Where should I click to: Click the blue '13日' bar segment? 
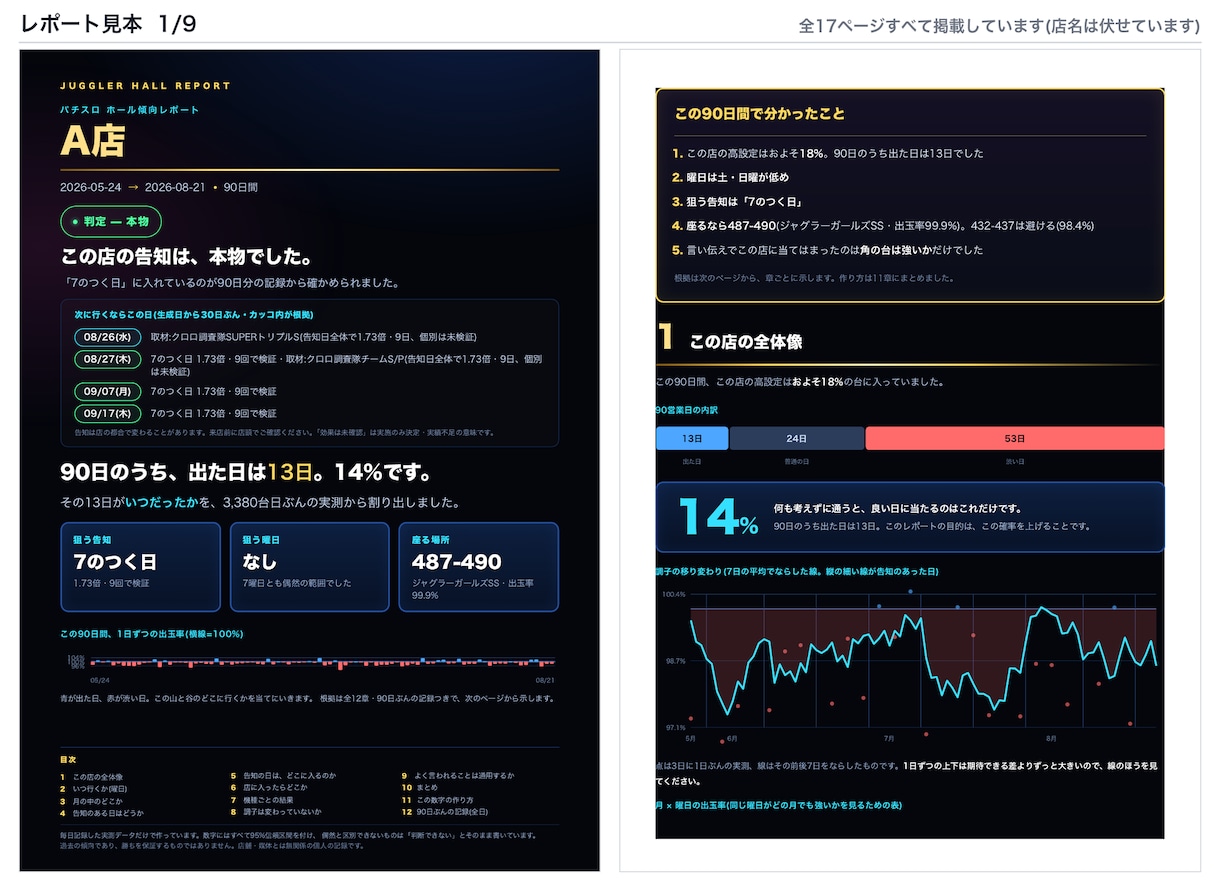(x=692, y=438)
